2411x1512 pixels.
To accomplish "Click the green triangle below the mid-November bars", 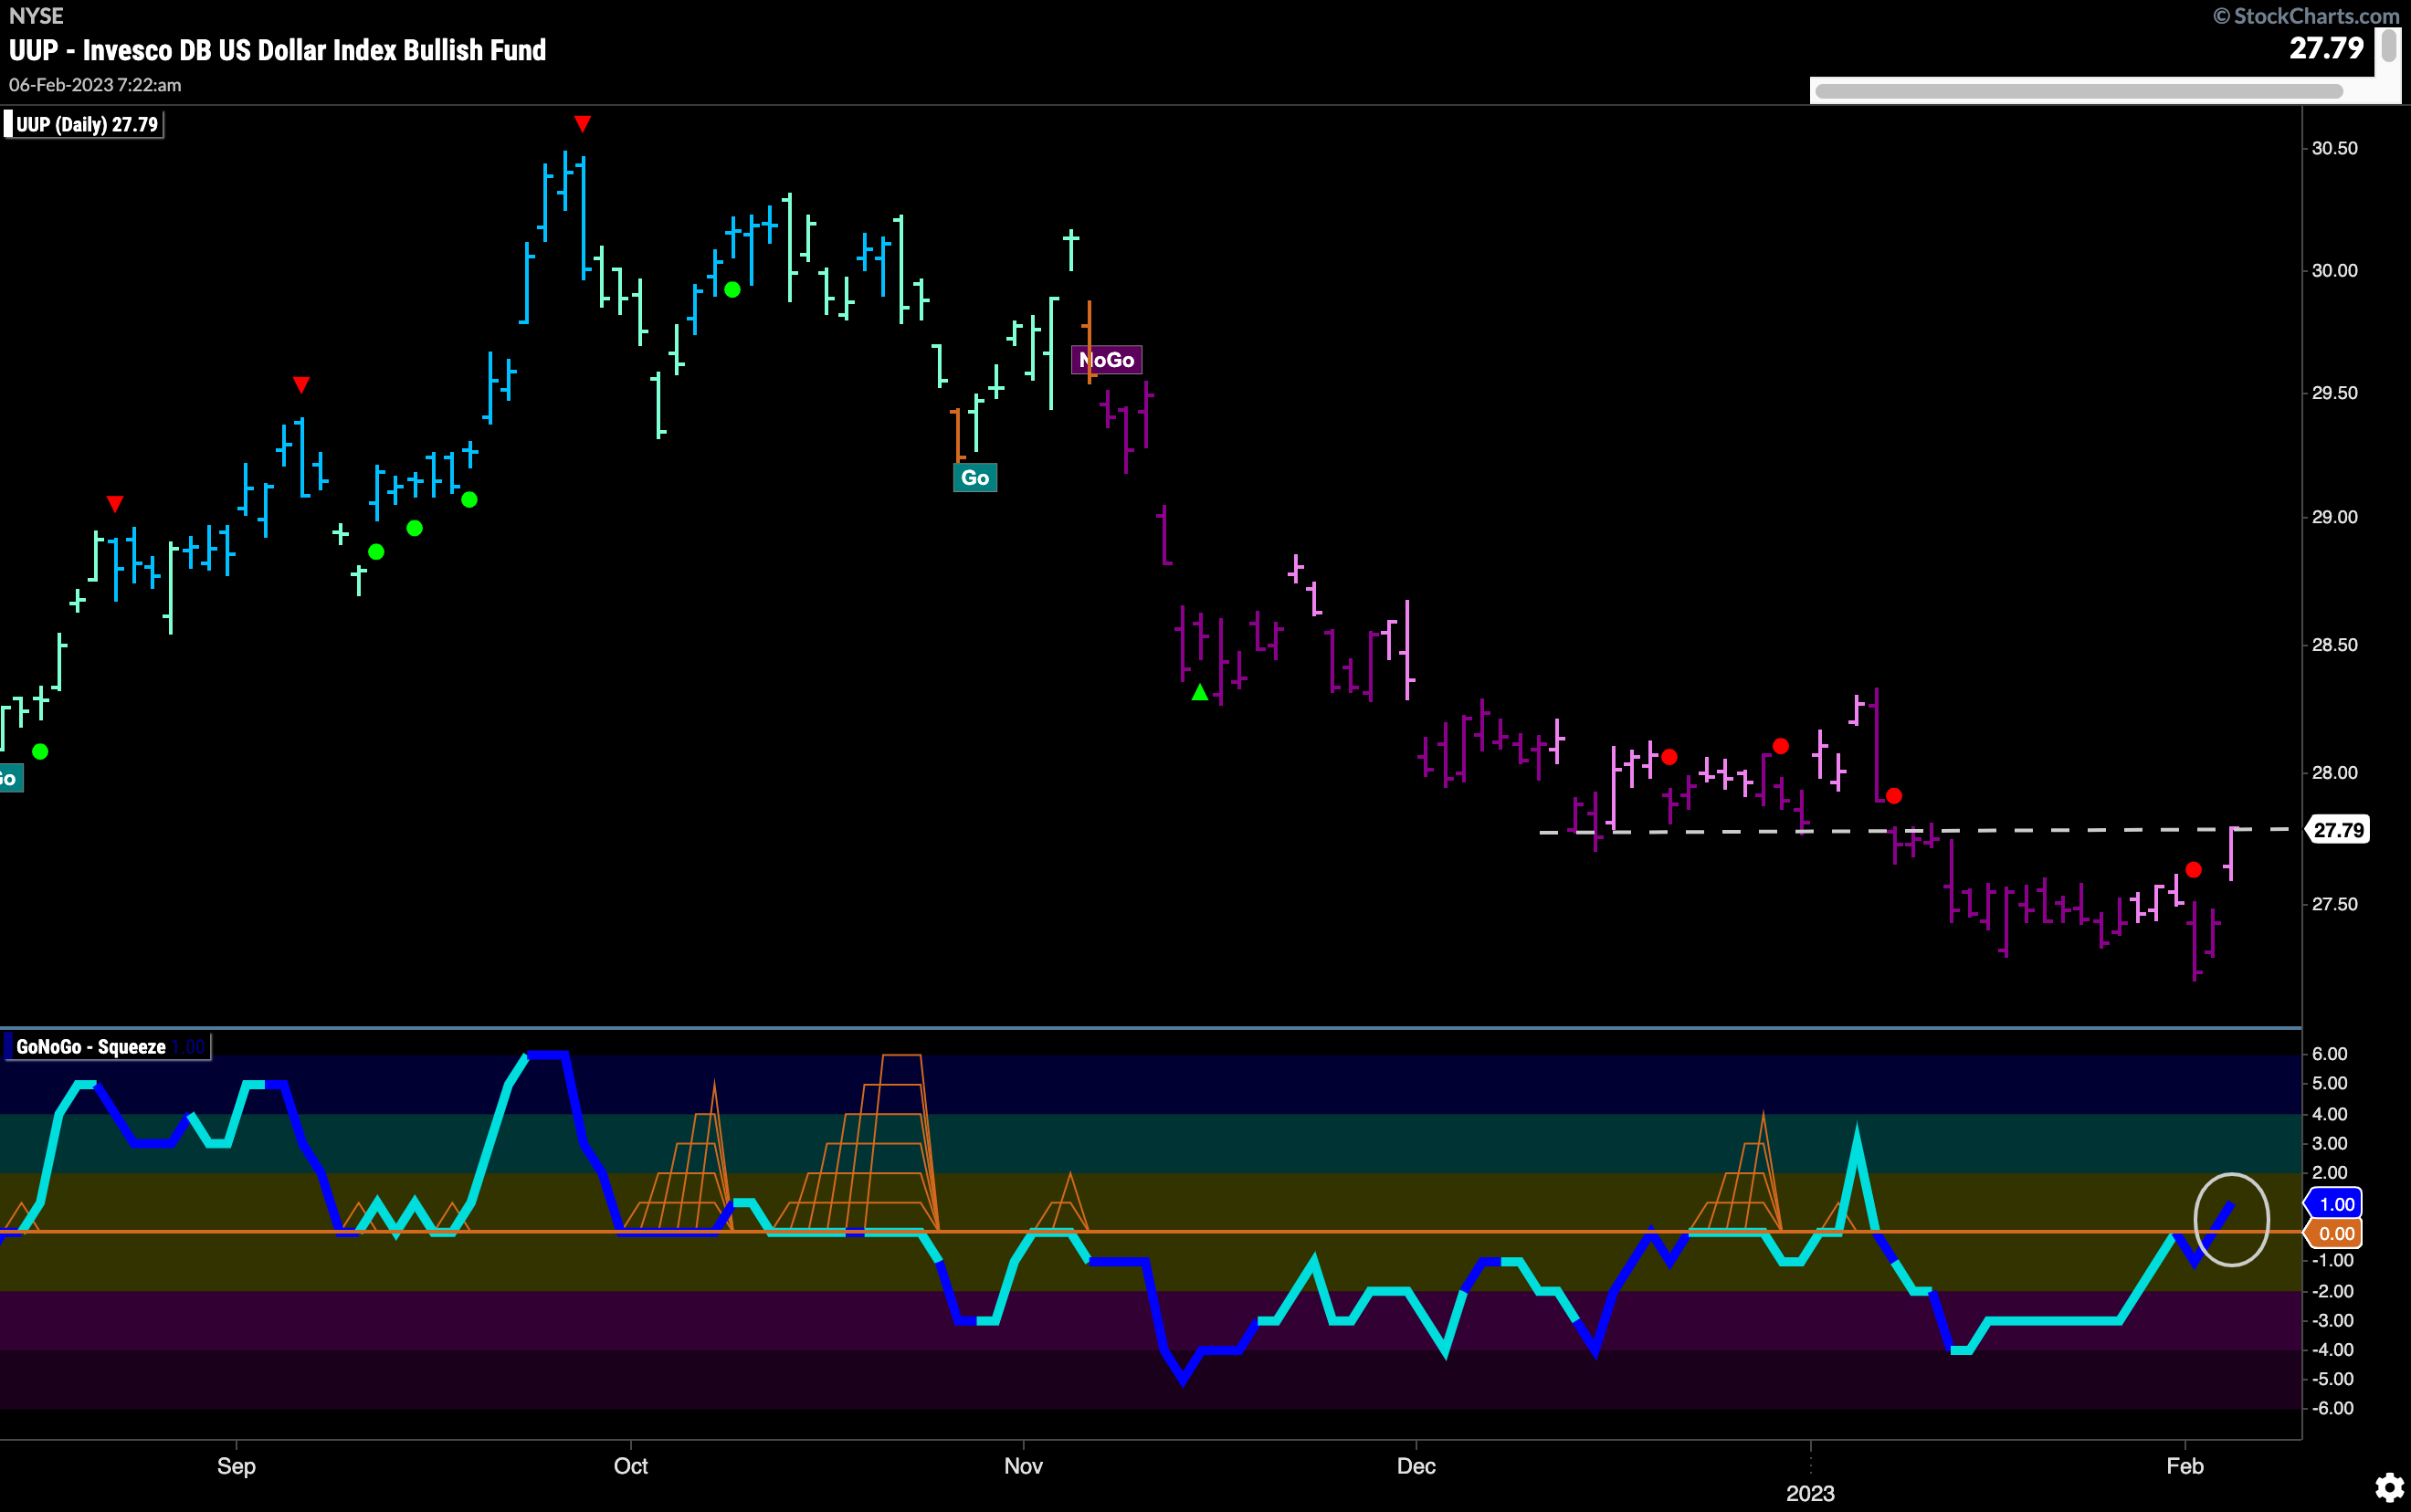I will pos(1200,692).
